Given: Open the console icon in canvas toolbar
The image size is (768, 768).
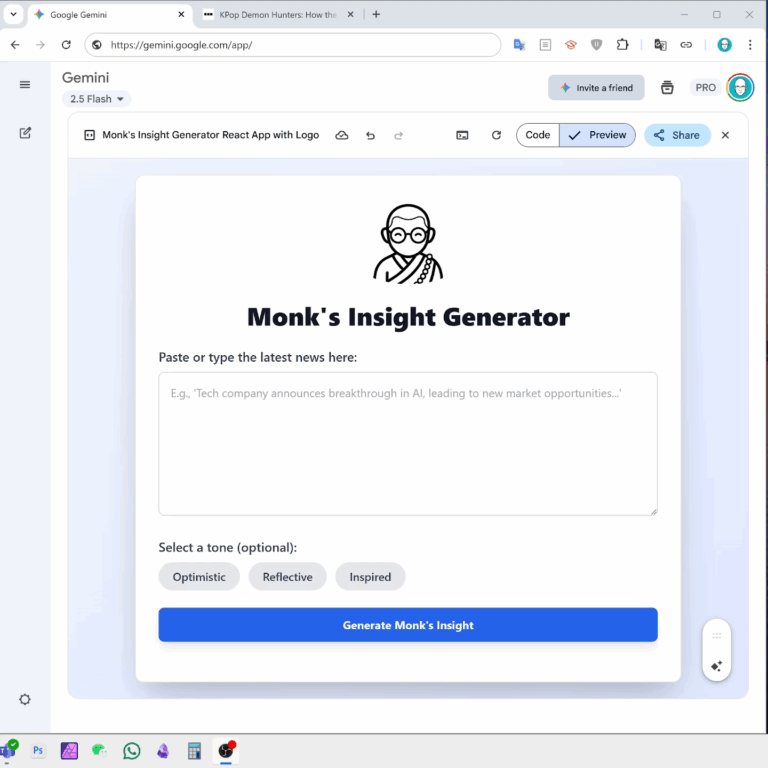Looking at the screenshot, I should 462,135.
